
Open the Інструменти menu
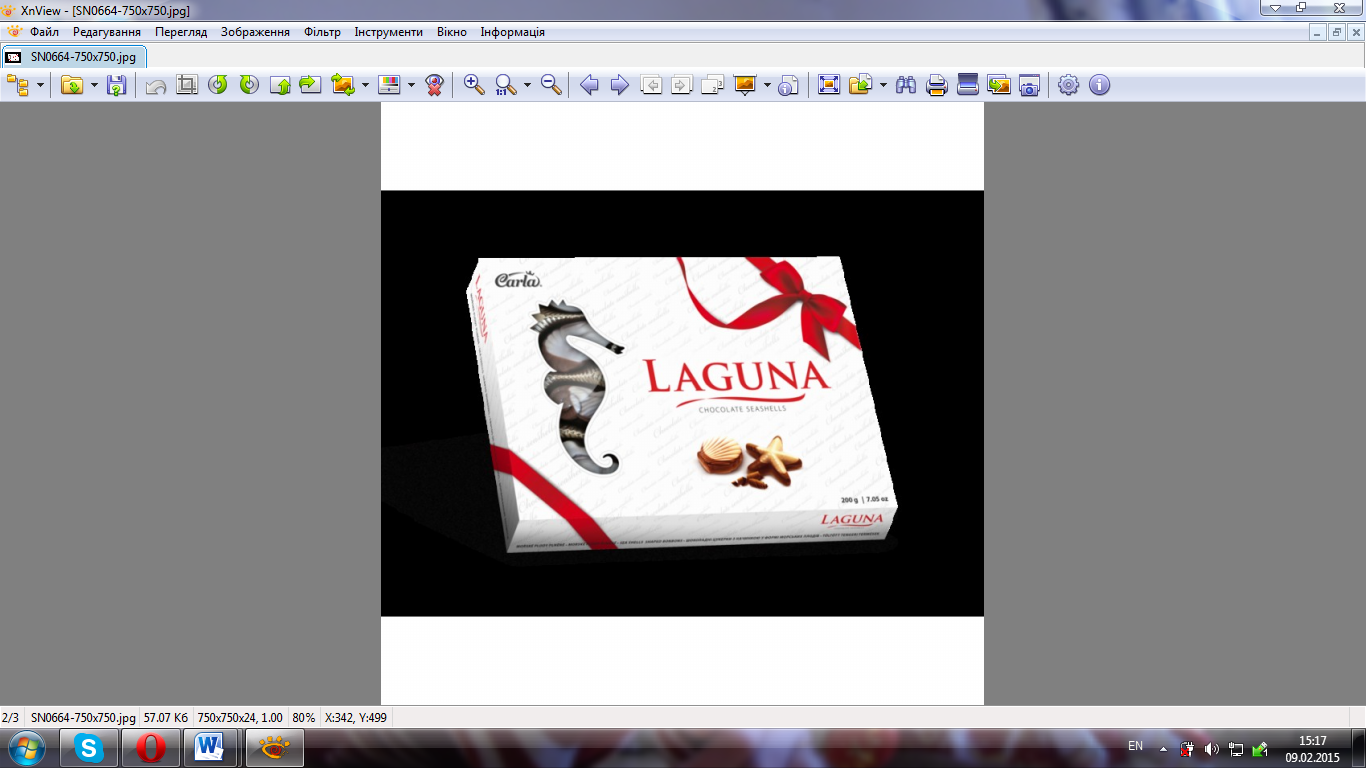(389, 32)
